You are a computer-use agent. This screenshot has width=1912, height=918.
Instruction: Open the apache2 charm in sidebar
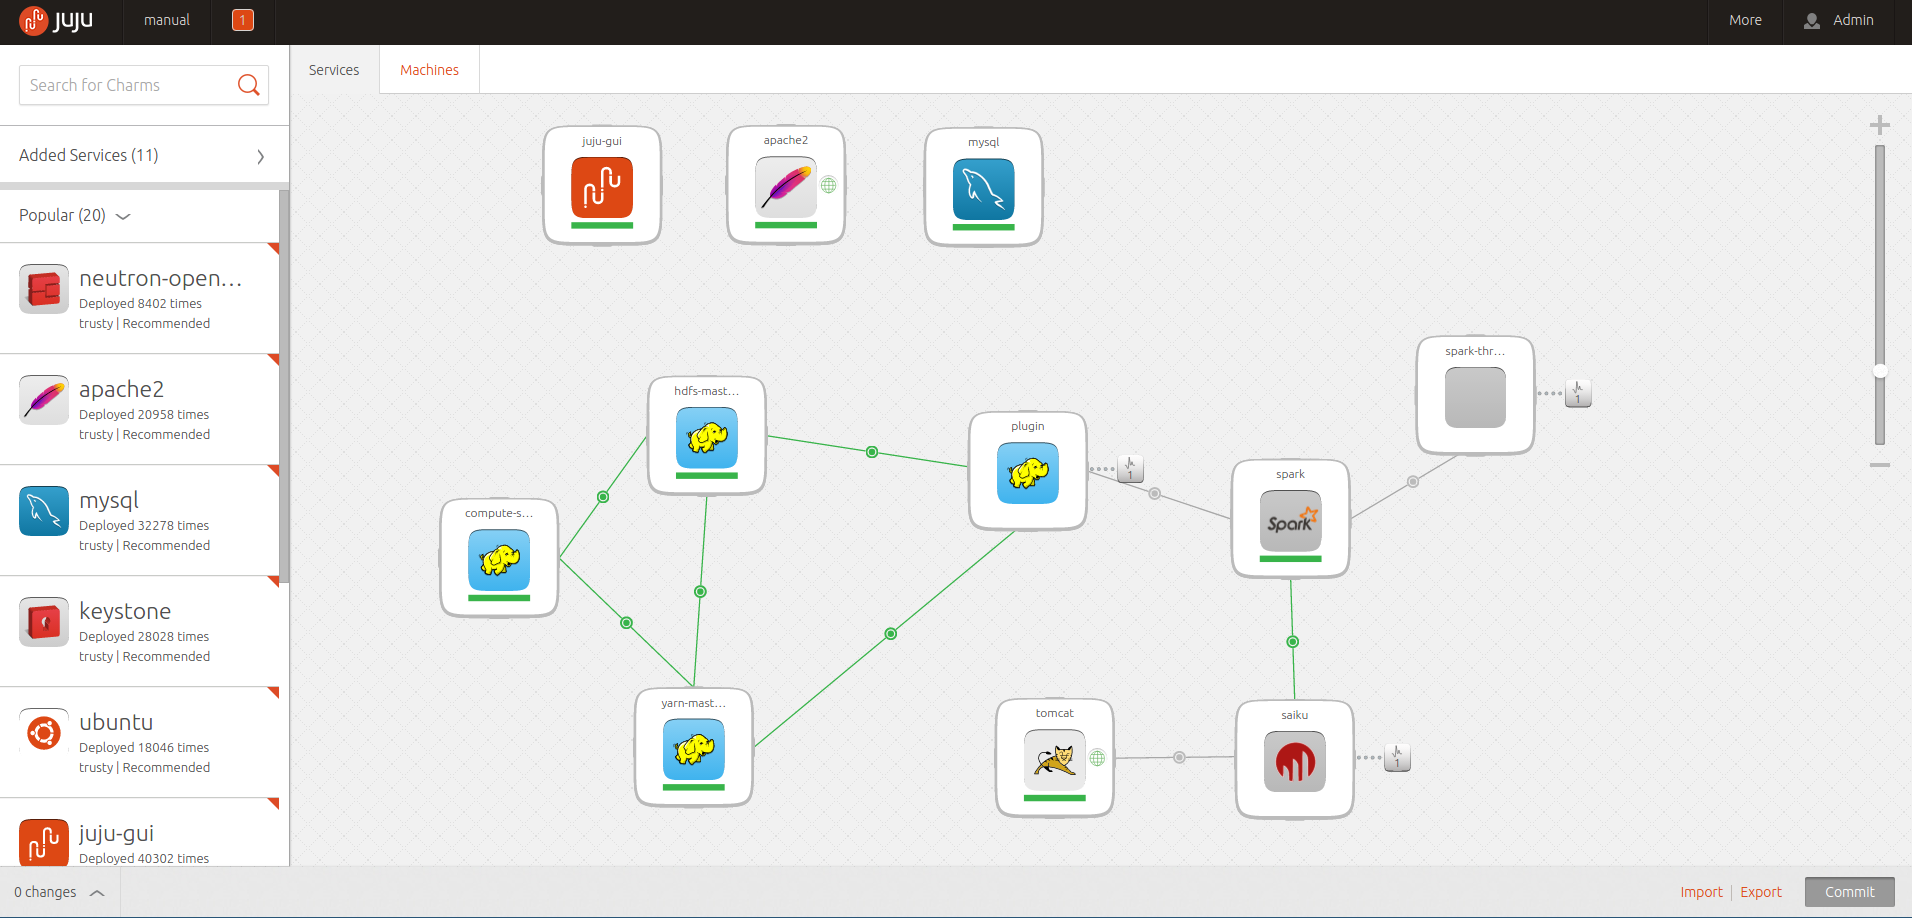140,409
